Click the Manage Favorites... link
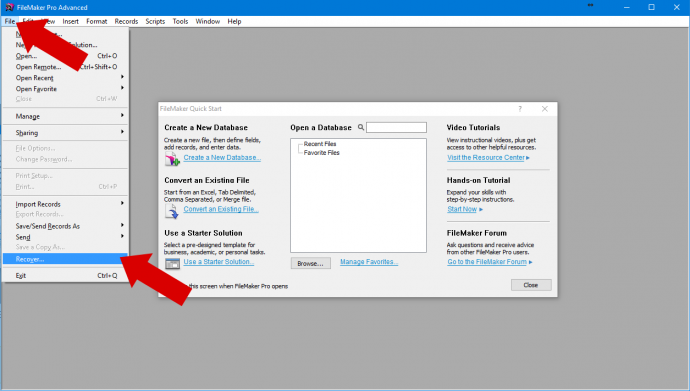Screen dimensions: 690x391 (x=369, y=262)
